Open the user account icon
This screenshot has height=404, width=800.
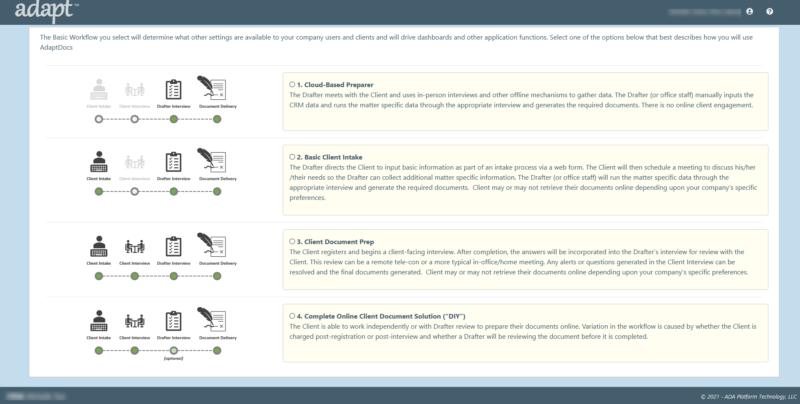coord(750,12)
